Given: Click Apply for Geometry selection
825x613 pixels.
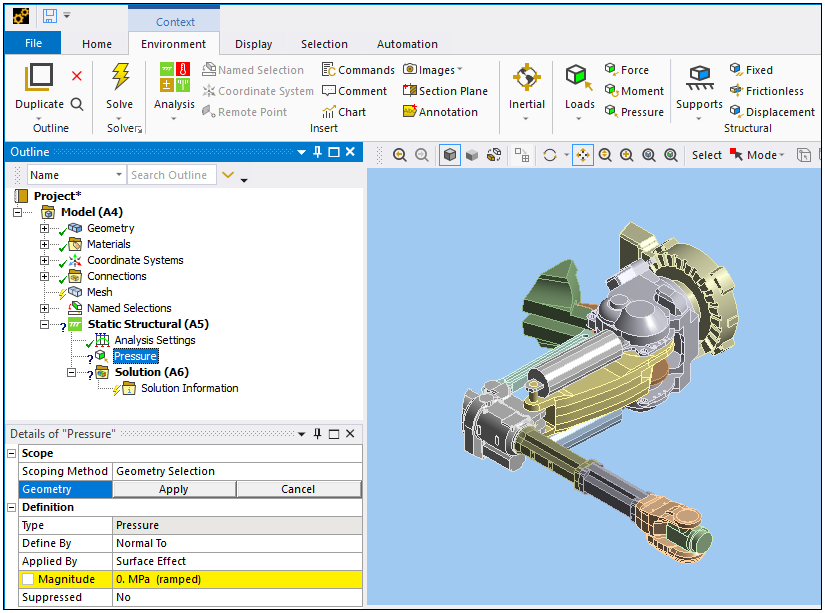Looking at the screenshot, I should 174,489.
